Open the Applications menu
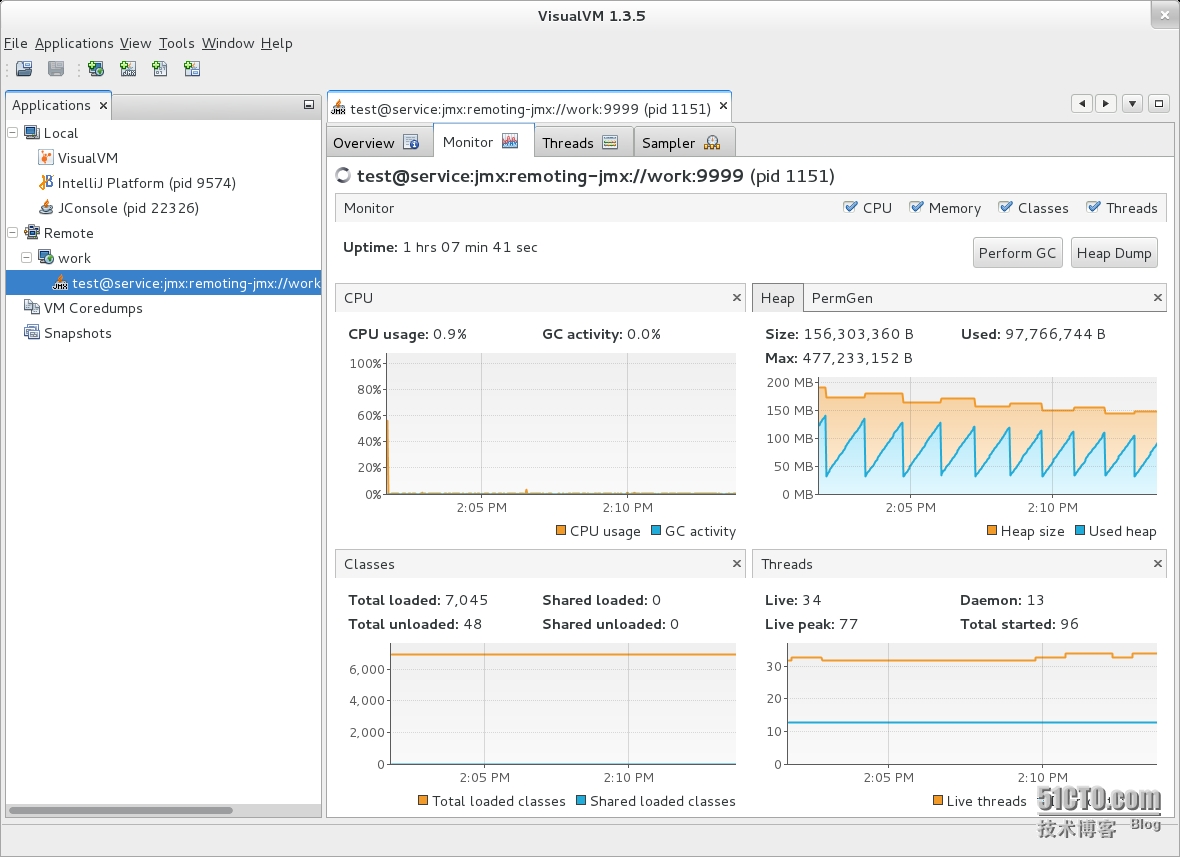 pyautogui.click(x=74, y=44)
